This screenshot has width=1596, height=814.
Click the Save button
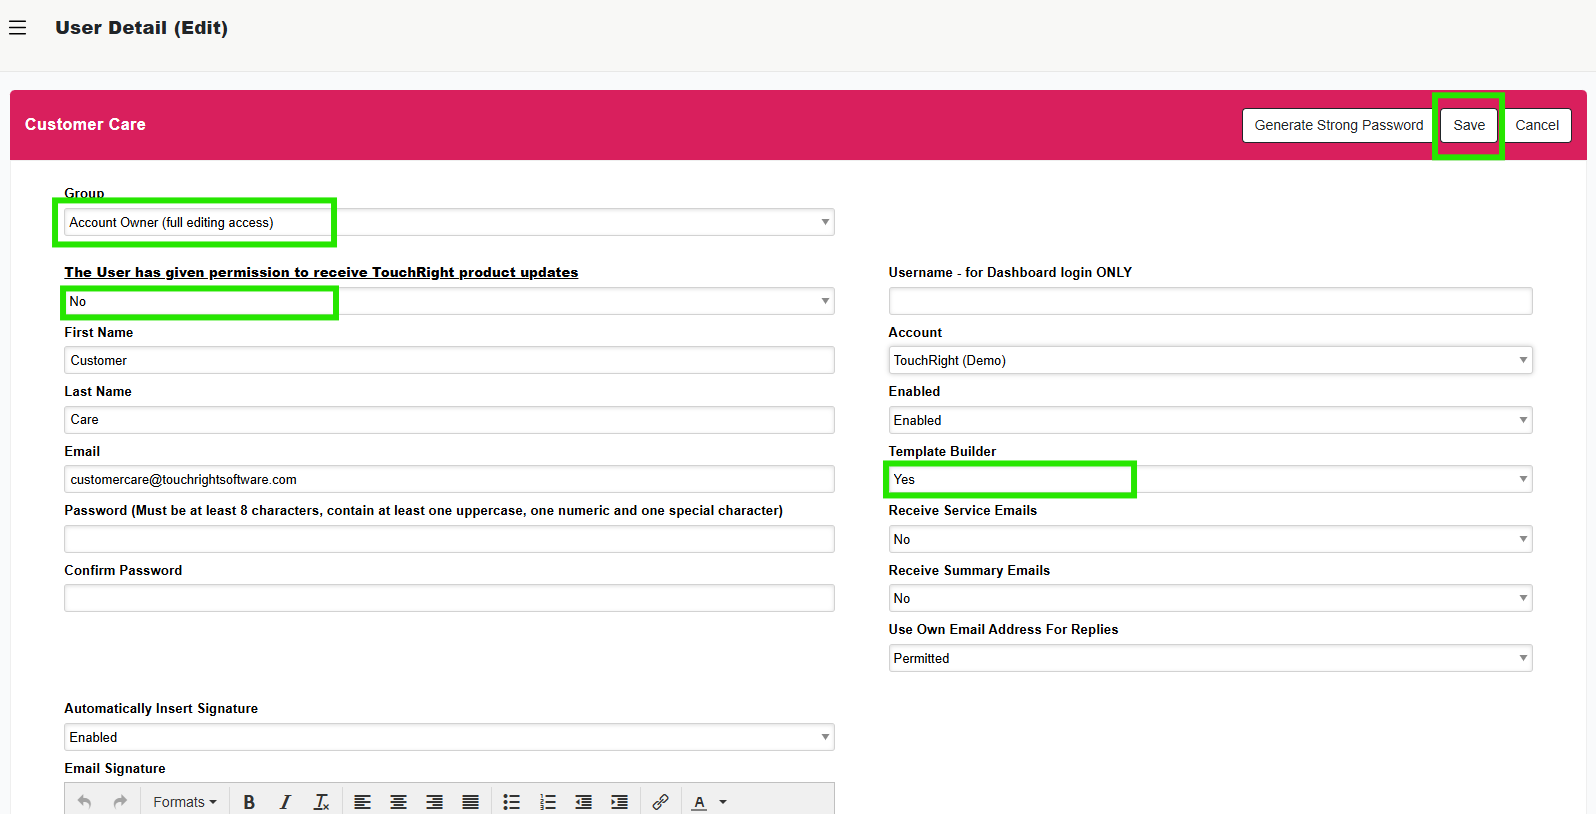[x=1468, y=125]
